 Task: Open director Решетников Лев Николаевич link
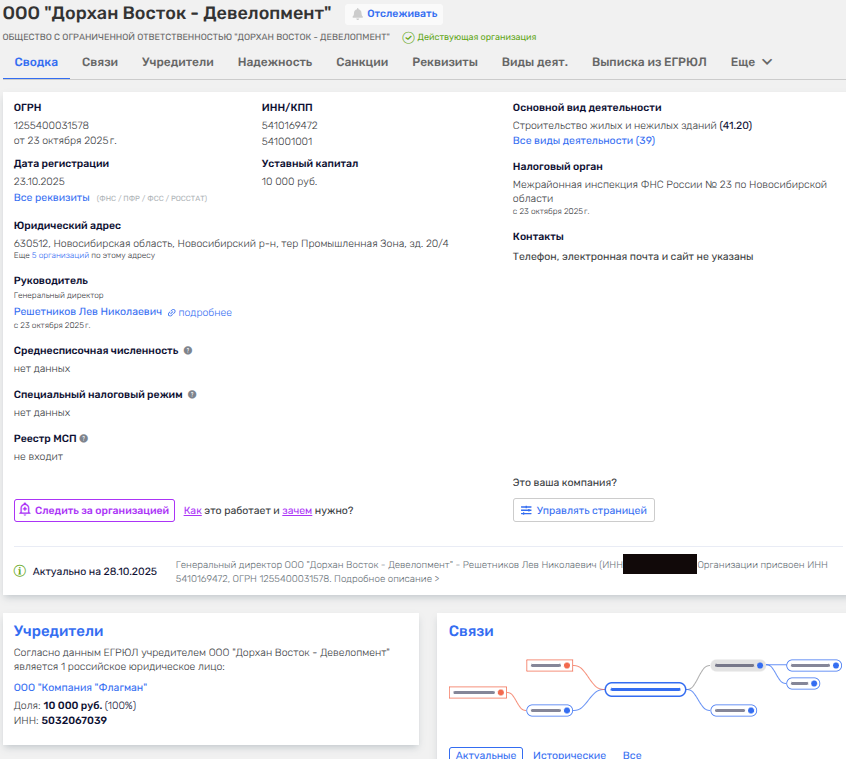pyautogui.click(x=88, y=312)
